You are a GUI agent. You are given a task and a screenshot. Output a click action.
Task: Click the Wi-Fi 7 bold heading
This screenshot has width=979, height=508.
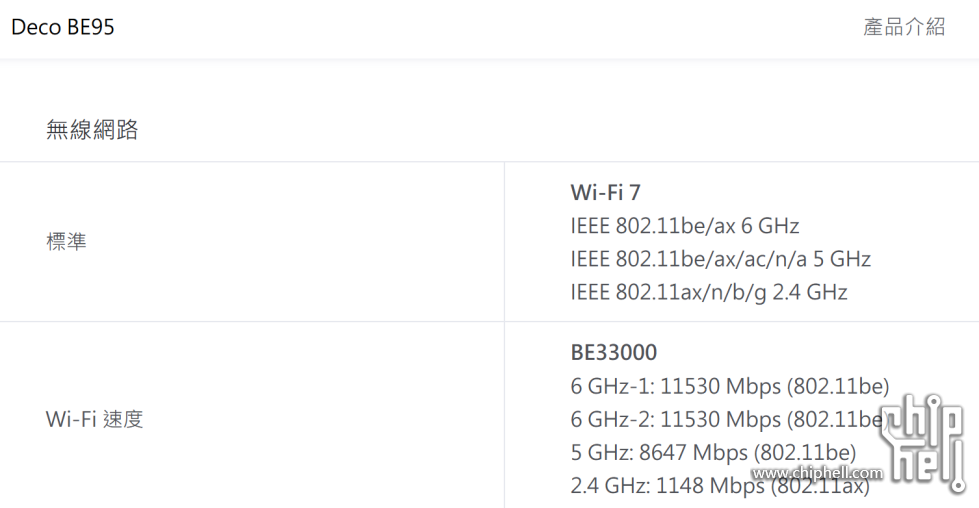(605, 192)
